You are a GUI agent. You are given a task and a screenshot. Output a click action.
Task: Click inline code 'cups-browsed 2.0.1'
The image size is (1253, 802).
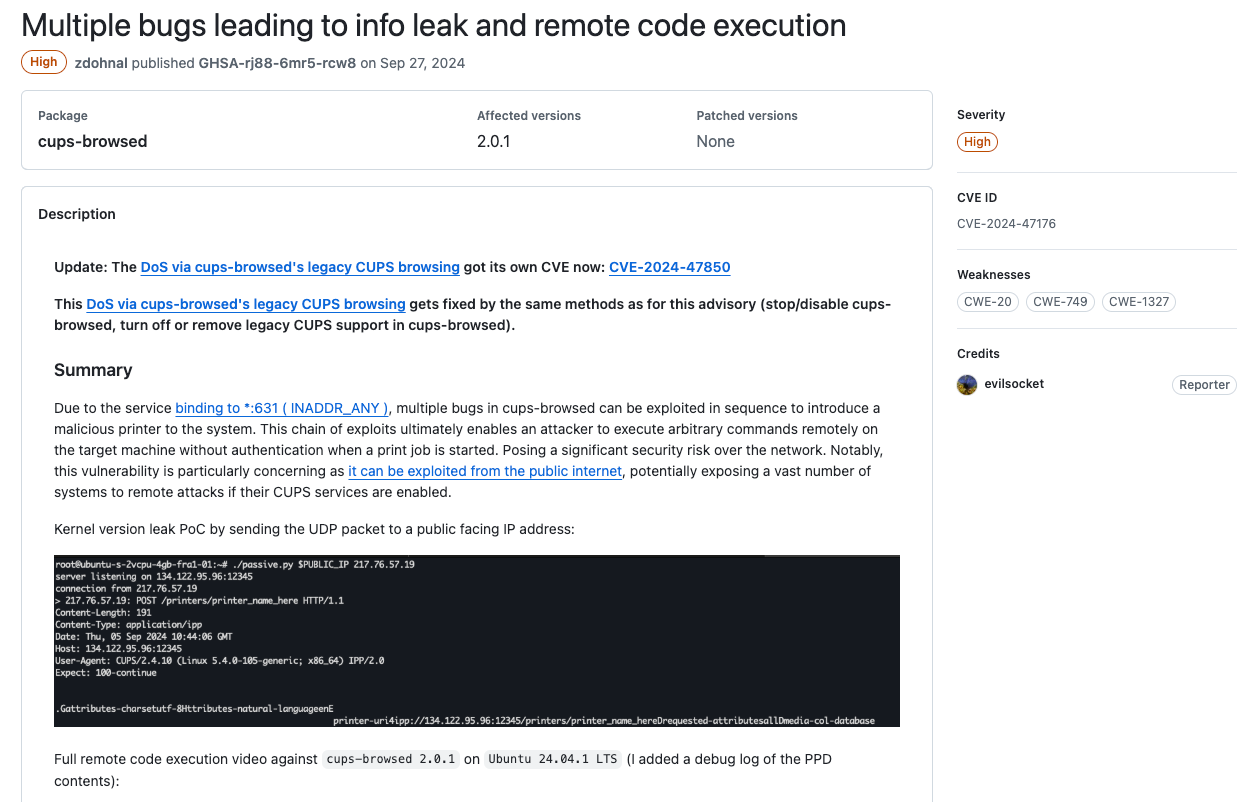(389, 759)
